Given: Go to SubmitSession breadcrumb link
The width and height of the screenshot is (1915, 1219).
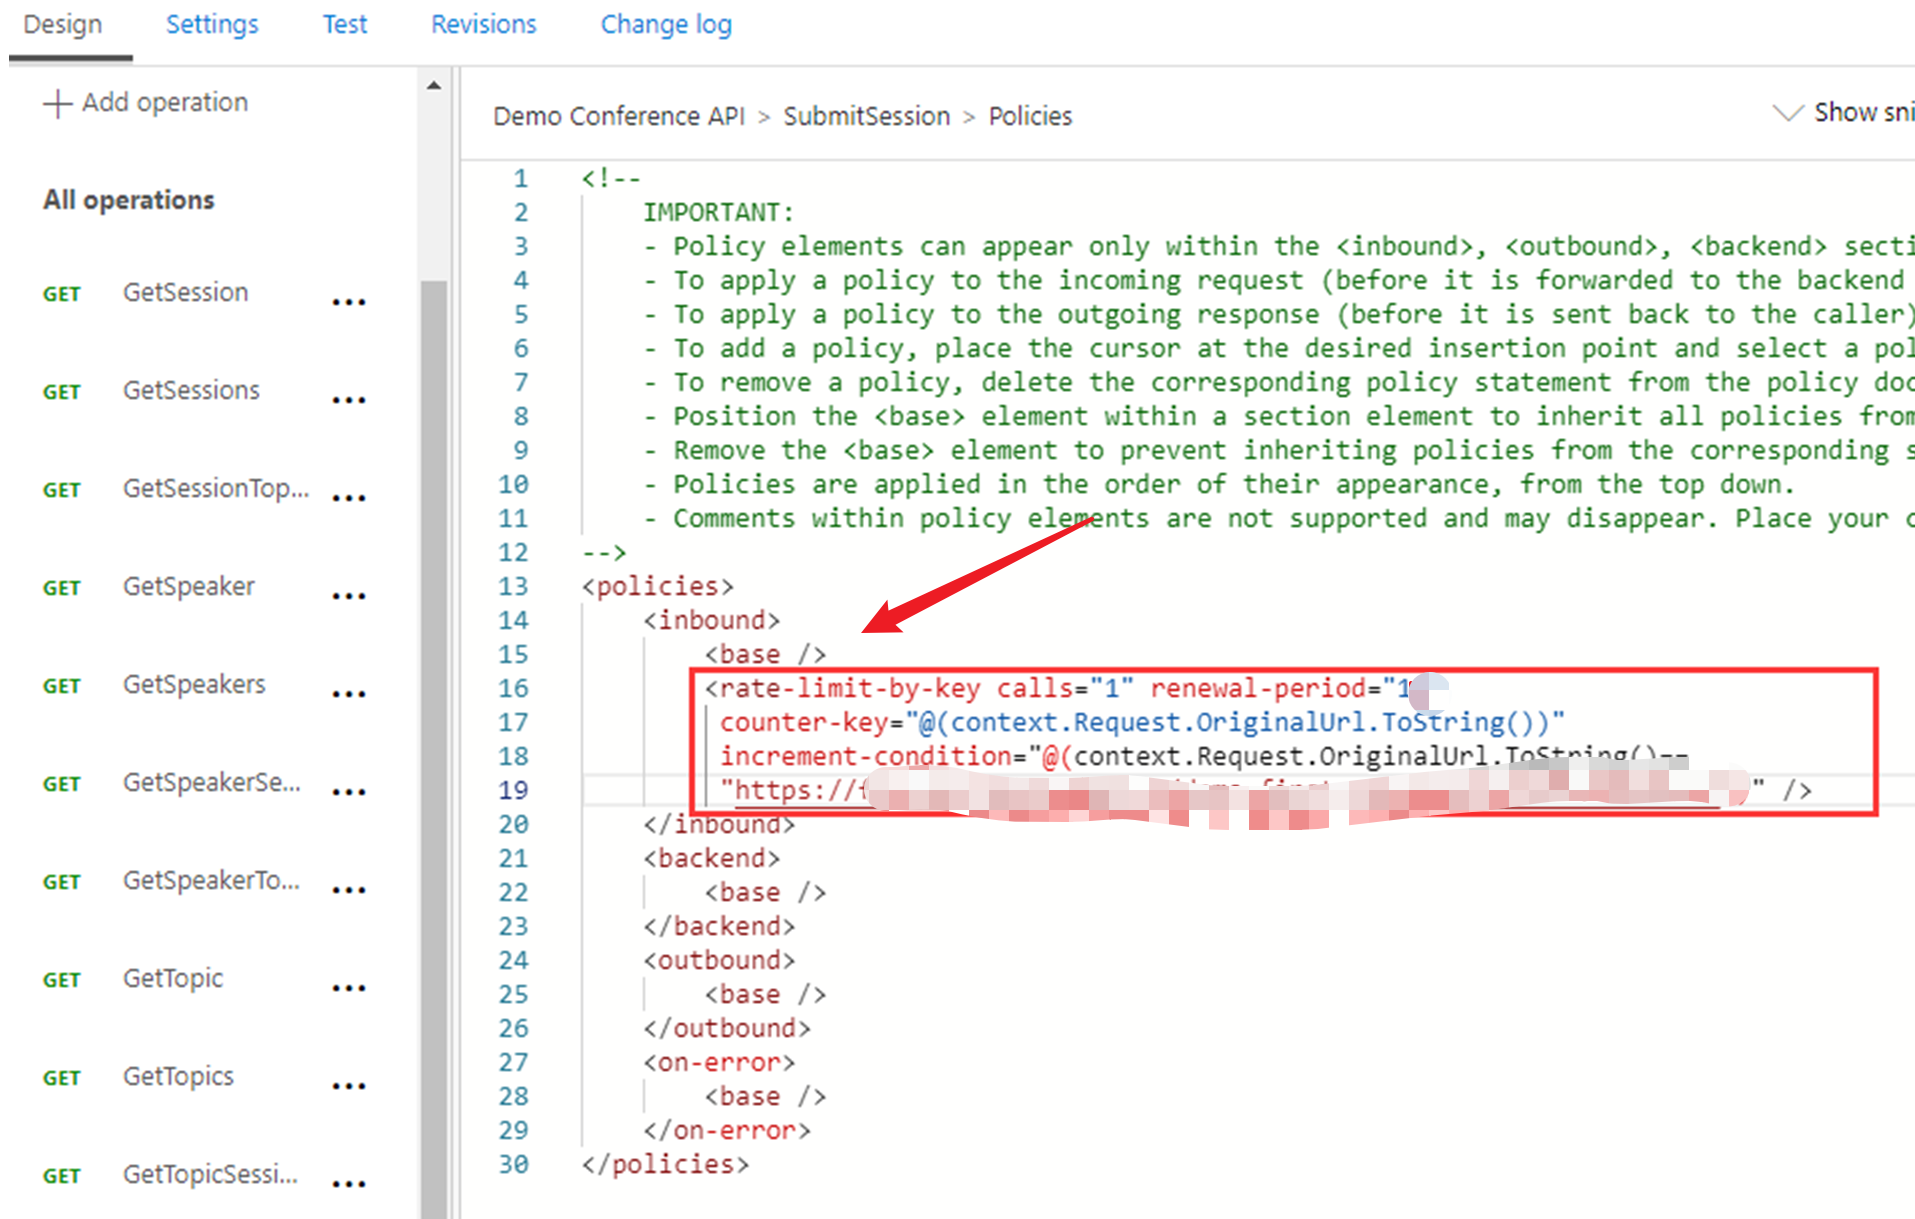Looking at the screenshot, I should (x=866, y=117).
